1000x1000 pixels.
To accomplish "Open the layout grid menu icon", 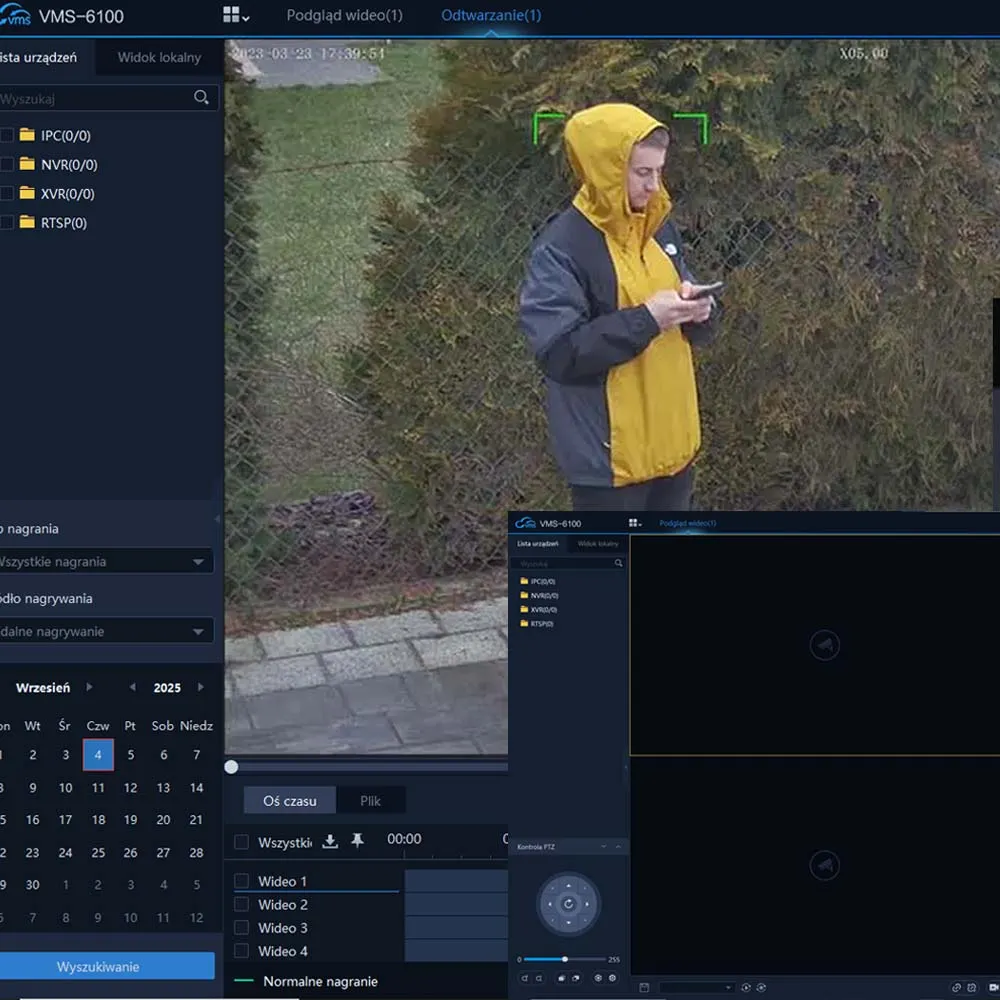I will point(234,16).
